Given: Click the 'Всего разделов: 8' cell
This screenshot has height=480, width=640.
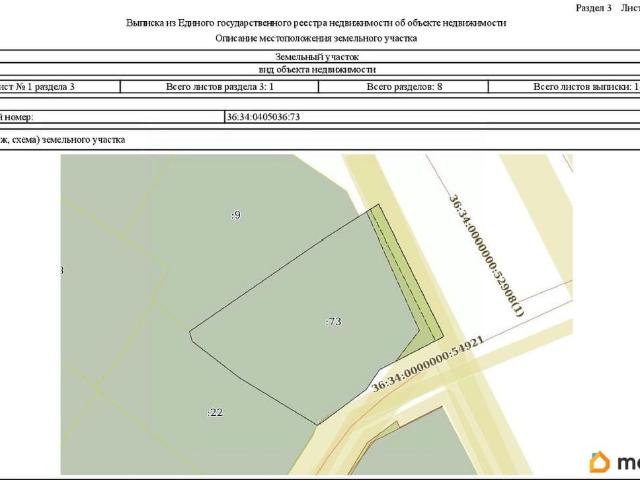Looking at the screenshot, I should coord(404,87).
